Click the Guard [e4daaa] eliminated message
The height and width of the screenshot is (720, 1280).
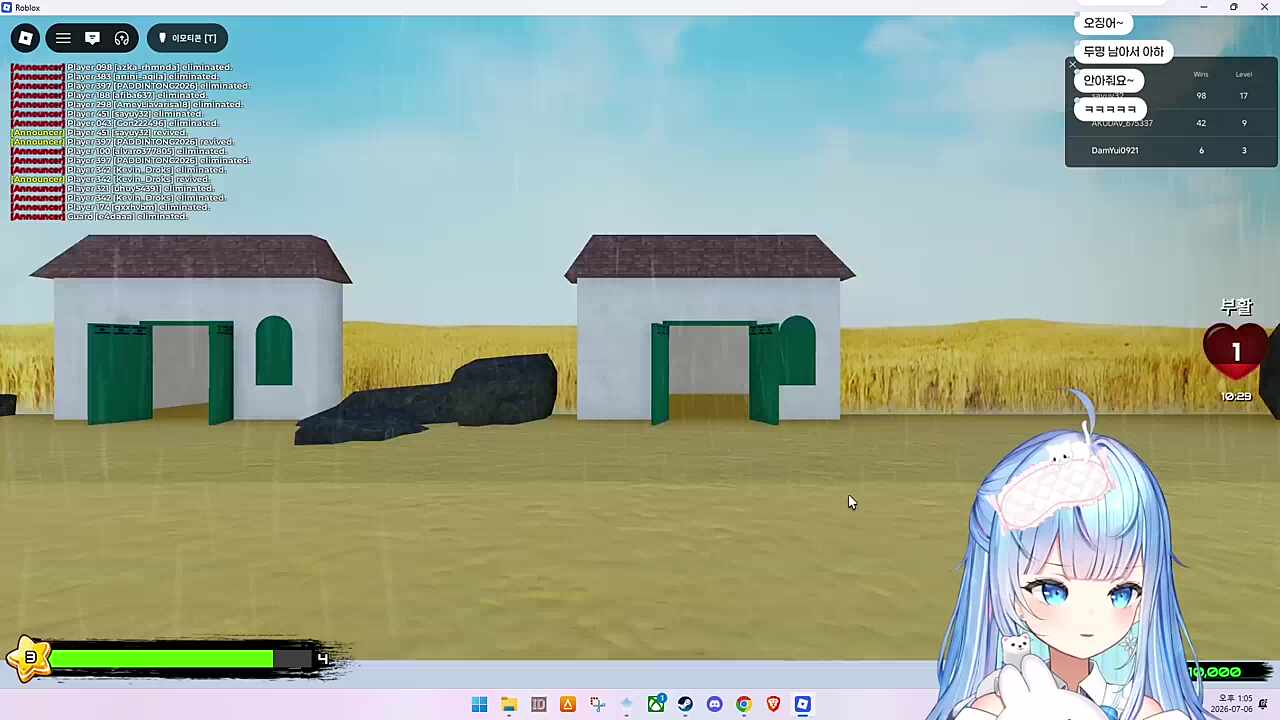pyautogui.click(x=100, y=216)
